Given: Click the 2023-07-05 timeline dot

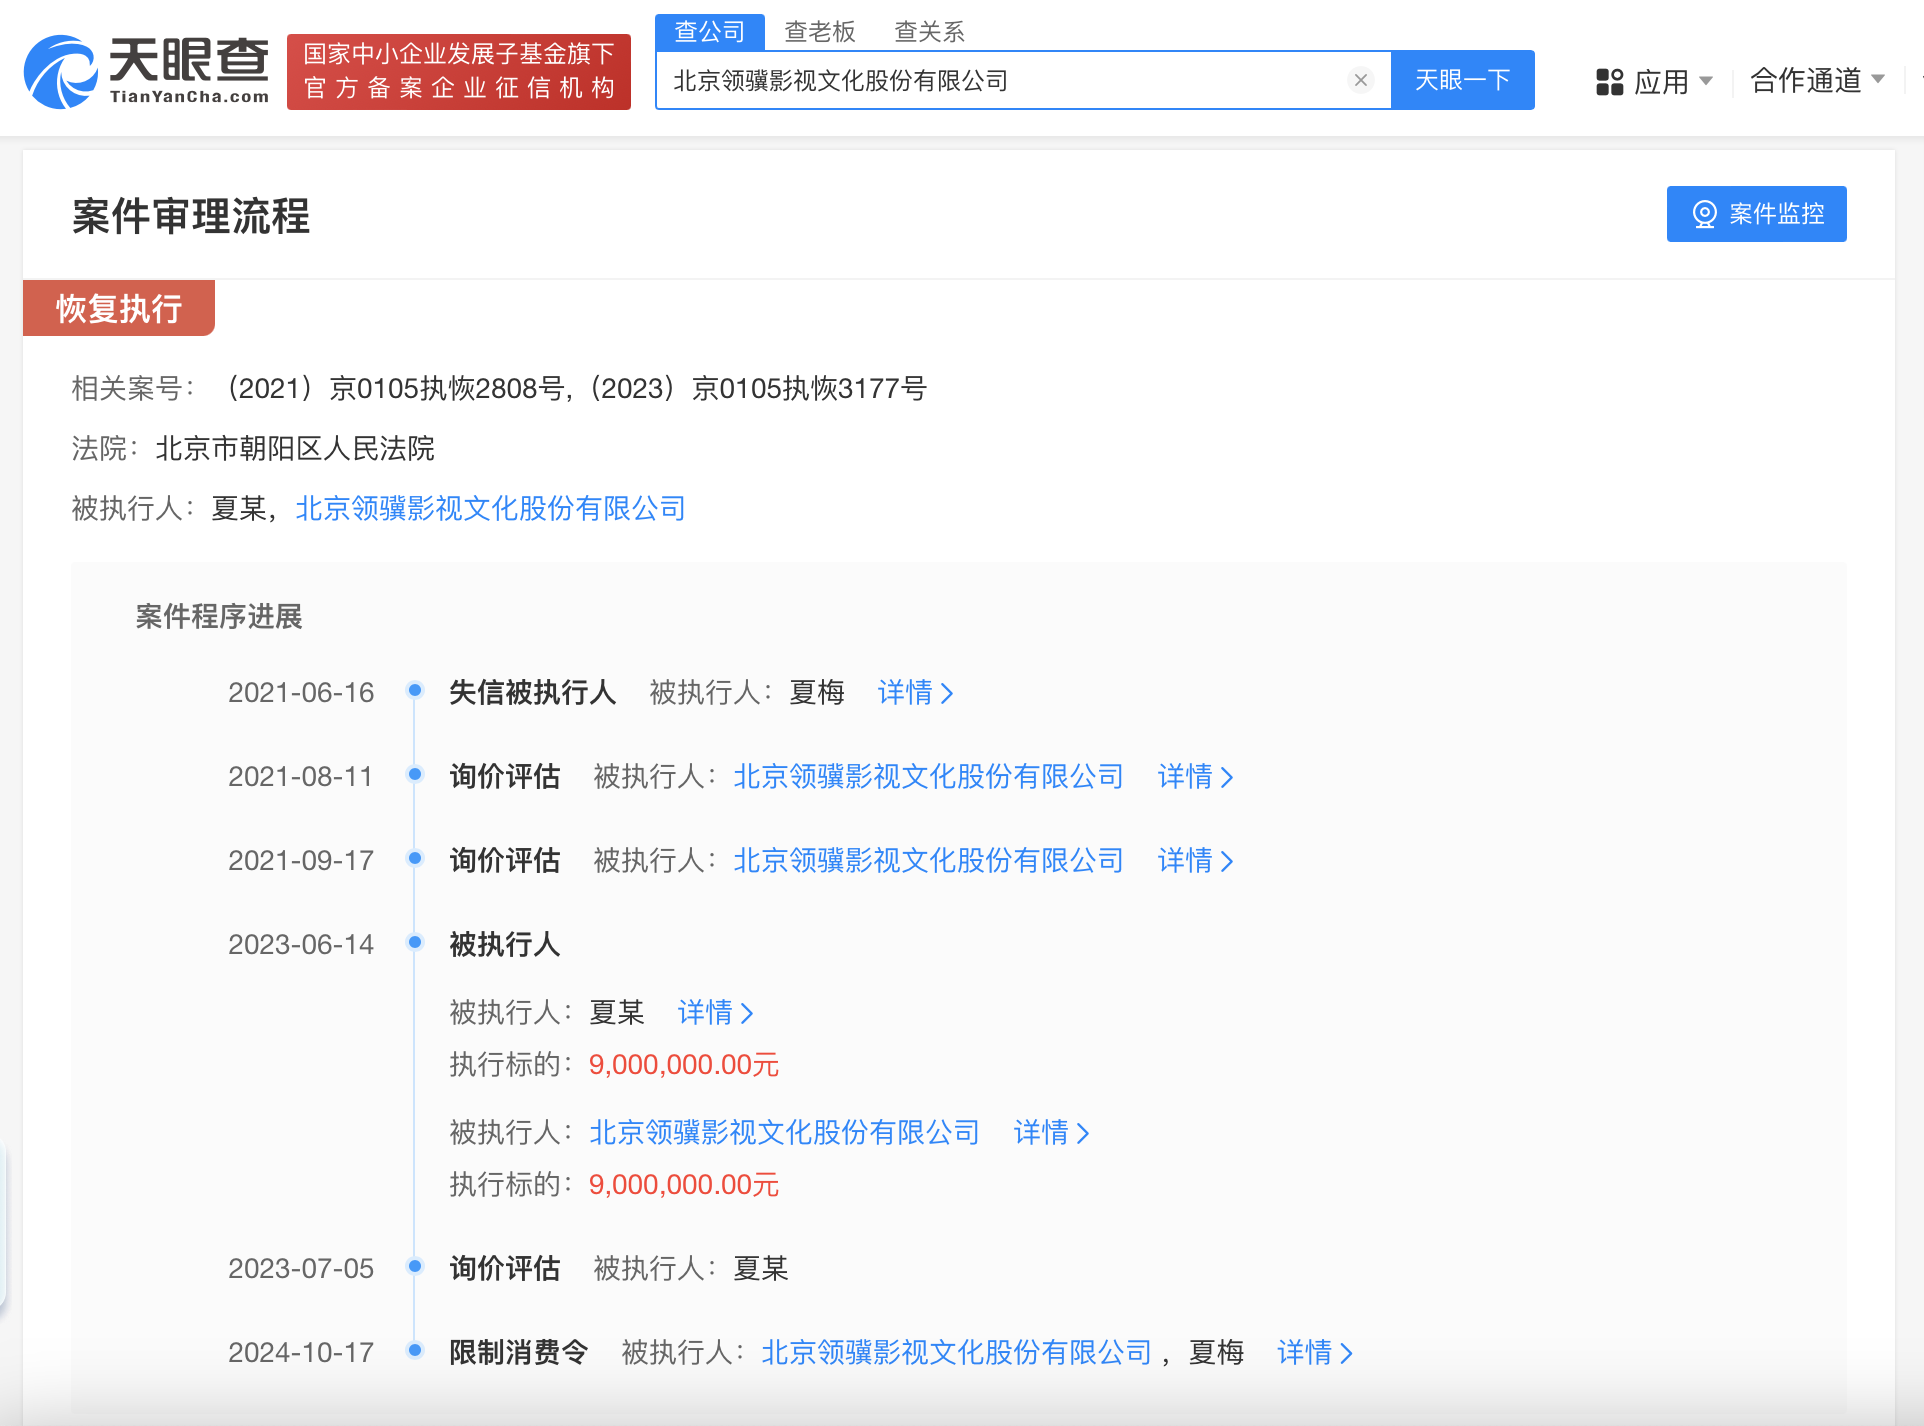Looking at the screenshot, I should 414,1266.
